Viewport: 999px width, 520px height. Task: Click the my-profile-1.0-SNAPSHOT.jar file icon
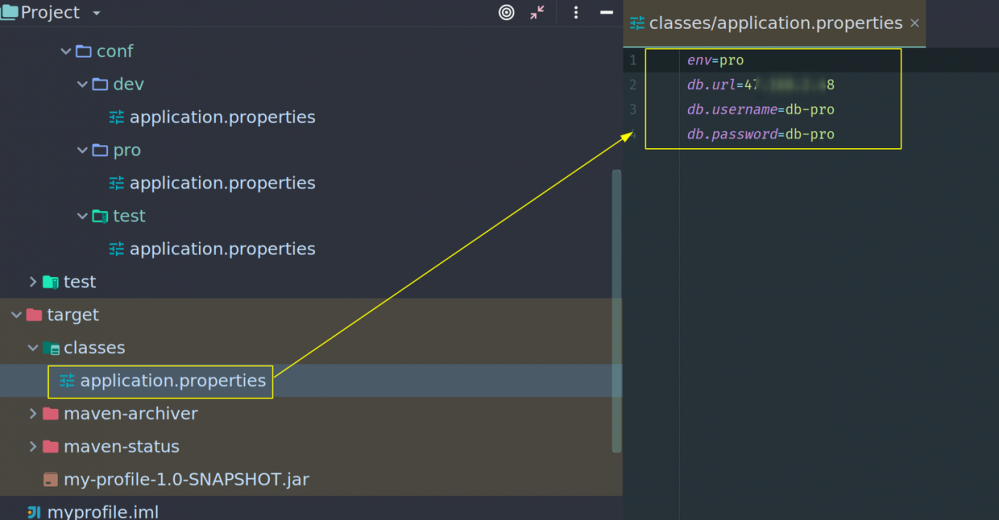(x=50, y=480)
